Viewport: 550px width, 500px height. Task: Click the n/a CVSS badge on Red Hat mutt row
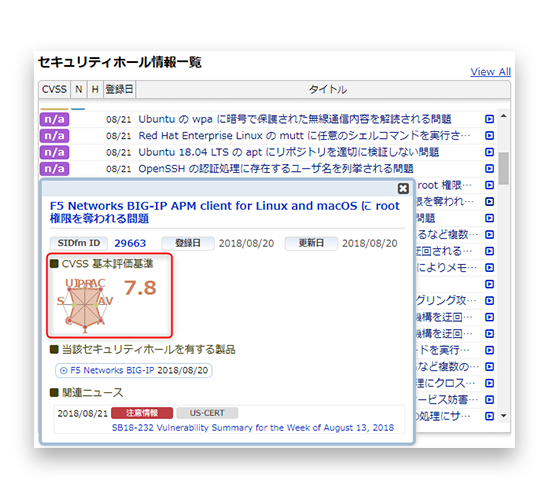[x=54, y=136]
